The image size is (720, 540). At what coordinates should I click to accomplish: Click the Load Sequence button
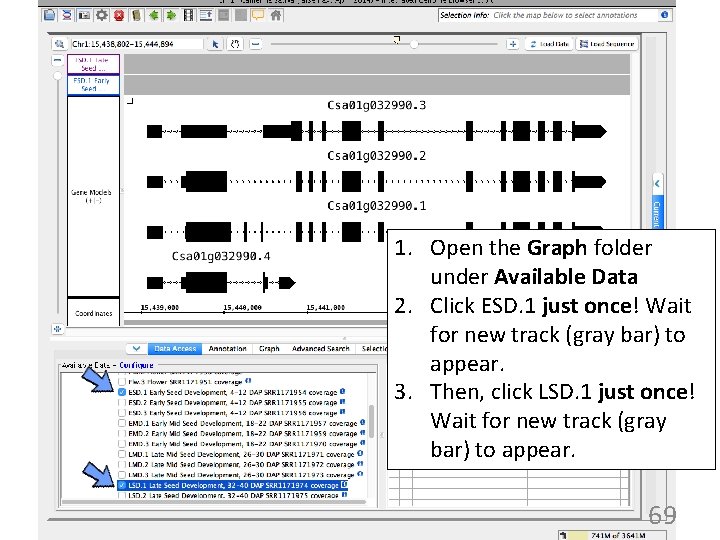click(607, 44)
